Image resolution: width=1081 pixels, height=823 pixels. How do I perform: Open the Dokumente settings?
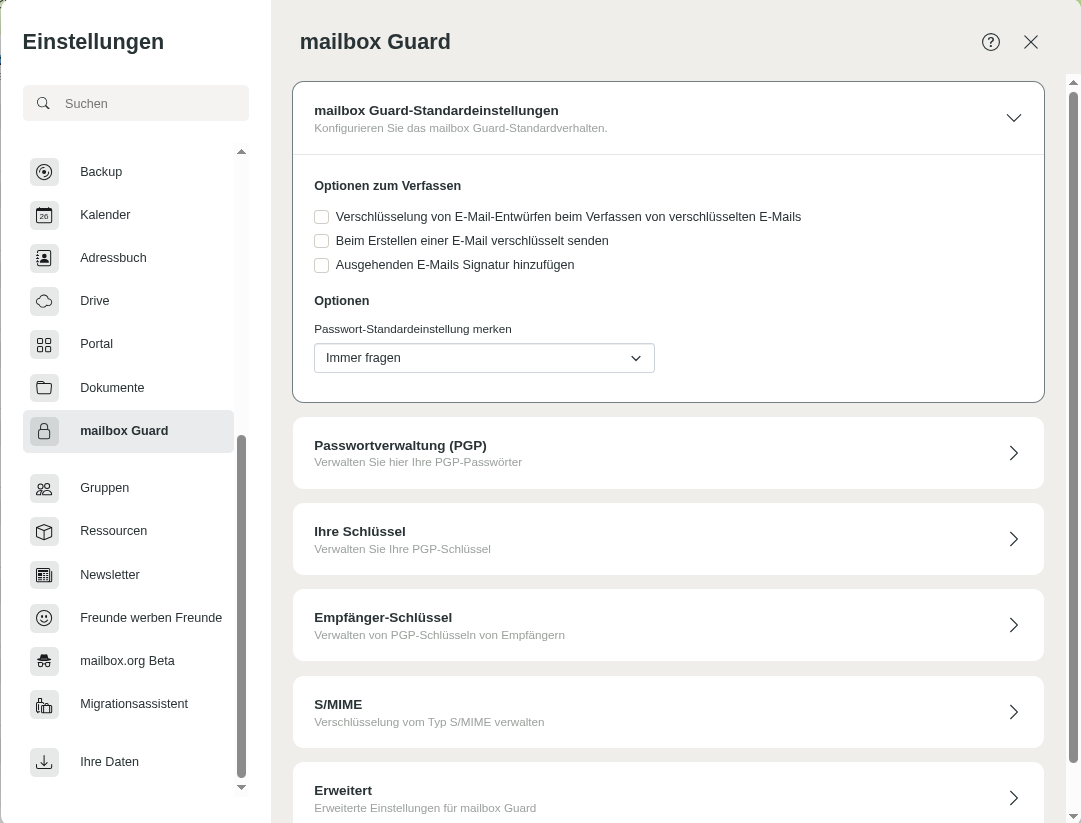(128, 387)
